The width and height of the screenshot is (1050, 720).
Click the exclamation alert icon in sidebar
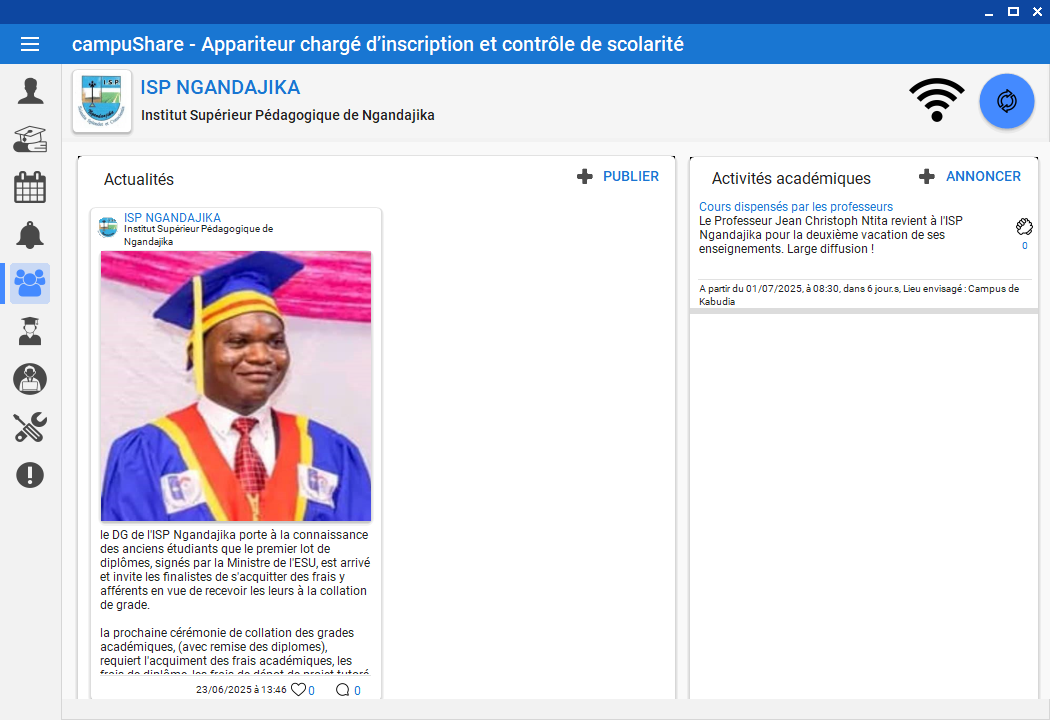tap(30, 475)
